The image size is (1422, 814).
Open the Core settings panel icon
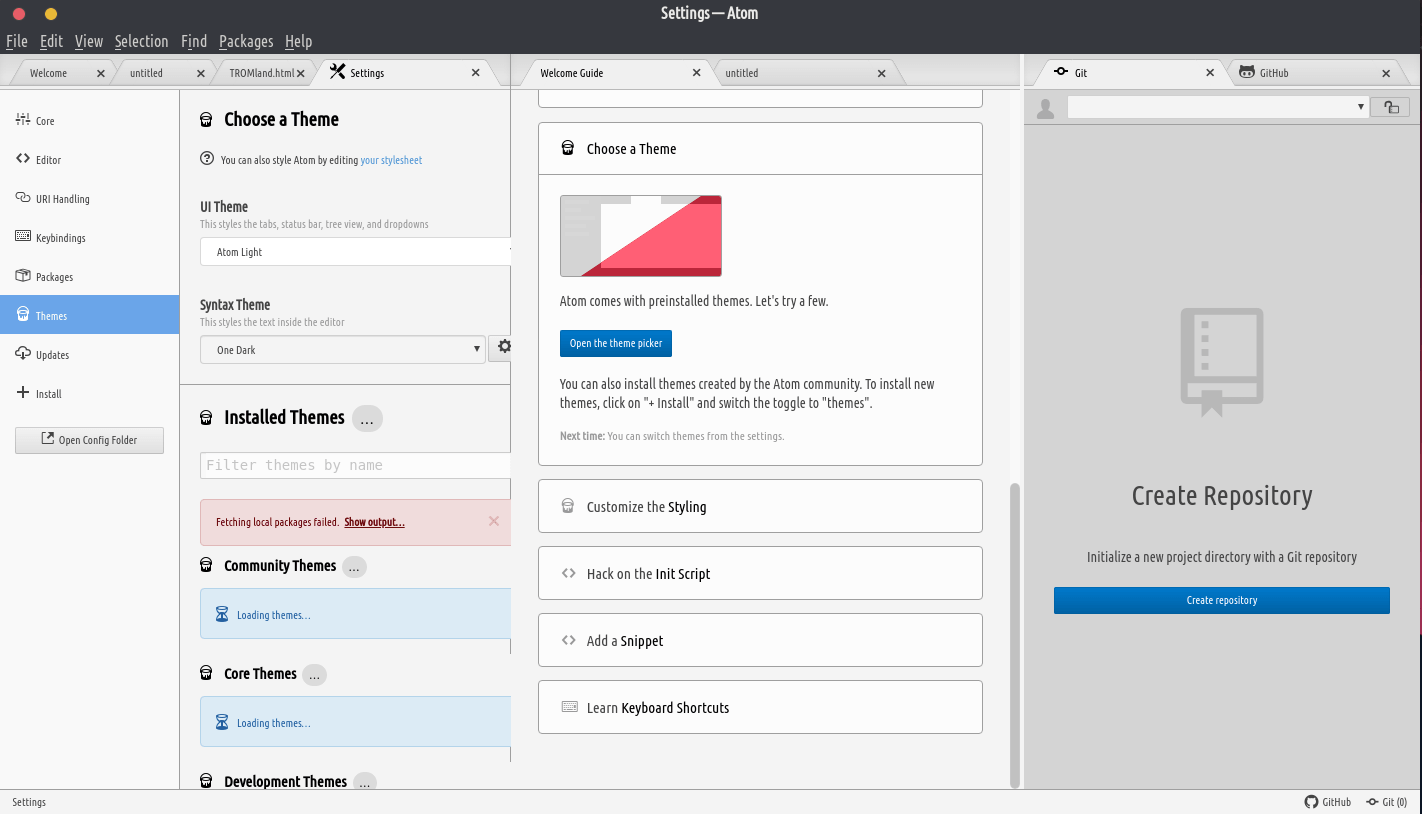click(x=23, y=120)
